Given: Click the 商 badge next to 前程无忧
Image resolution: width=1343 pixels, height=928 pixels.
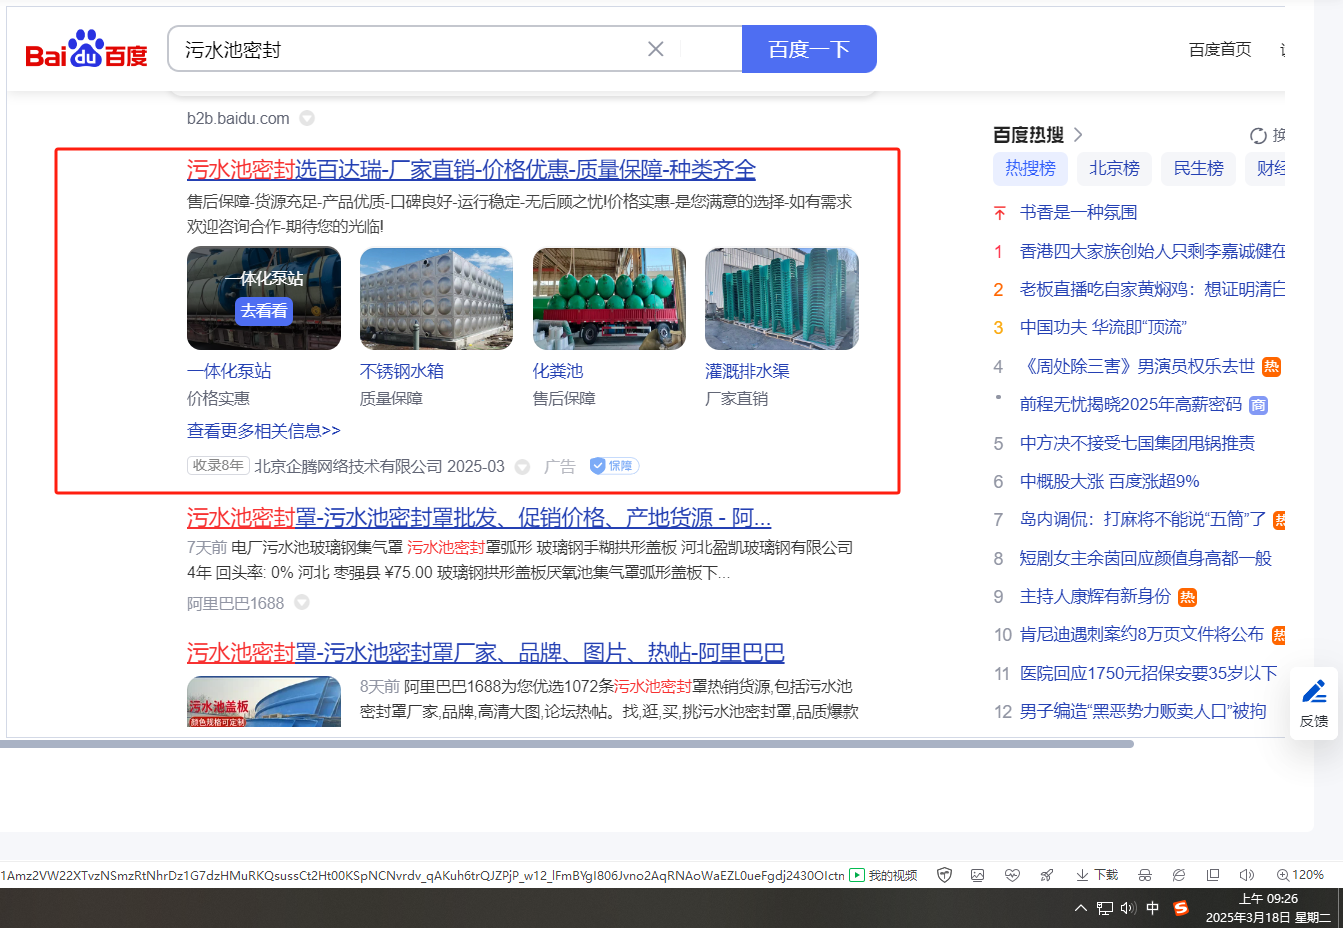Looking at the screenshot, I should coord(1258,405).
